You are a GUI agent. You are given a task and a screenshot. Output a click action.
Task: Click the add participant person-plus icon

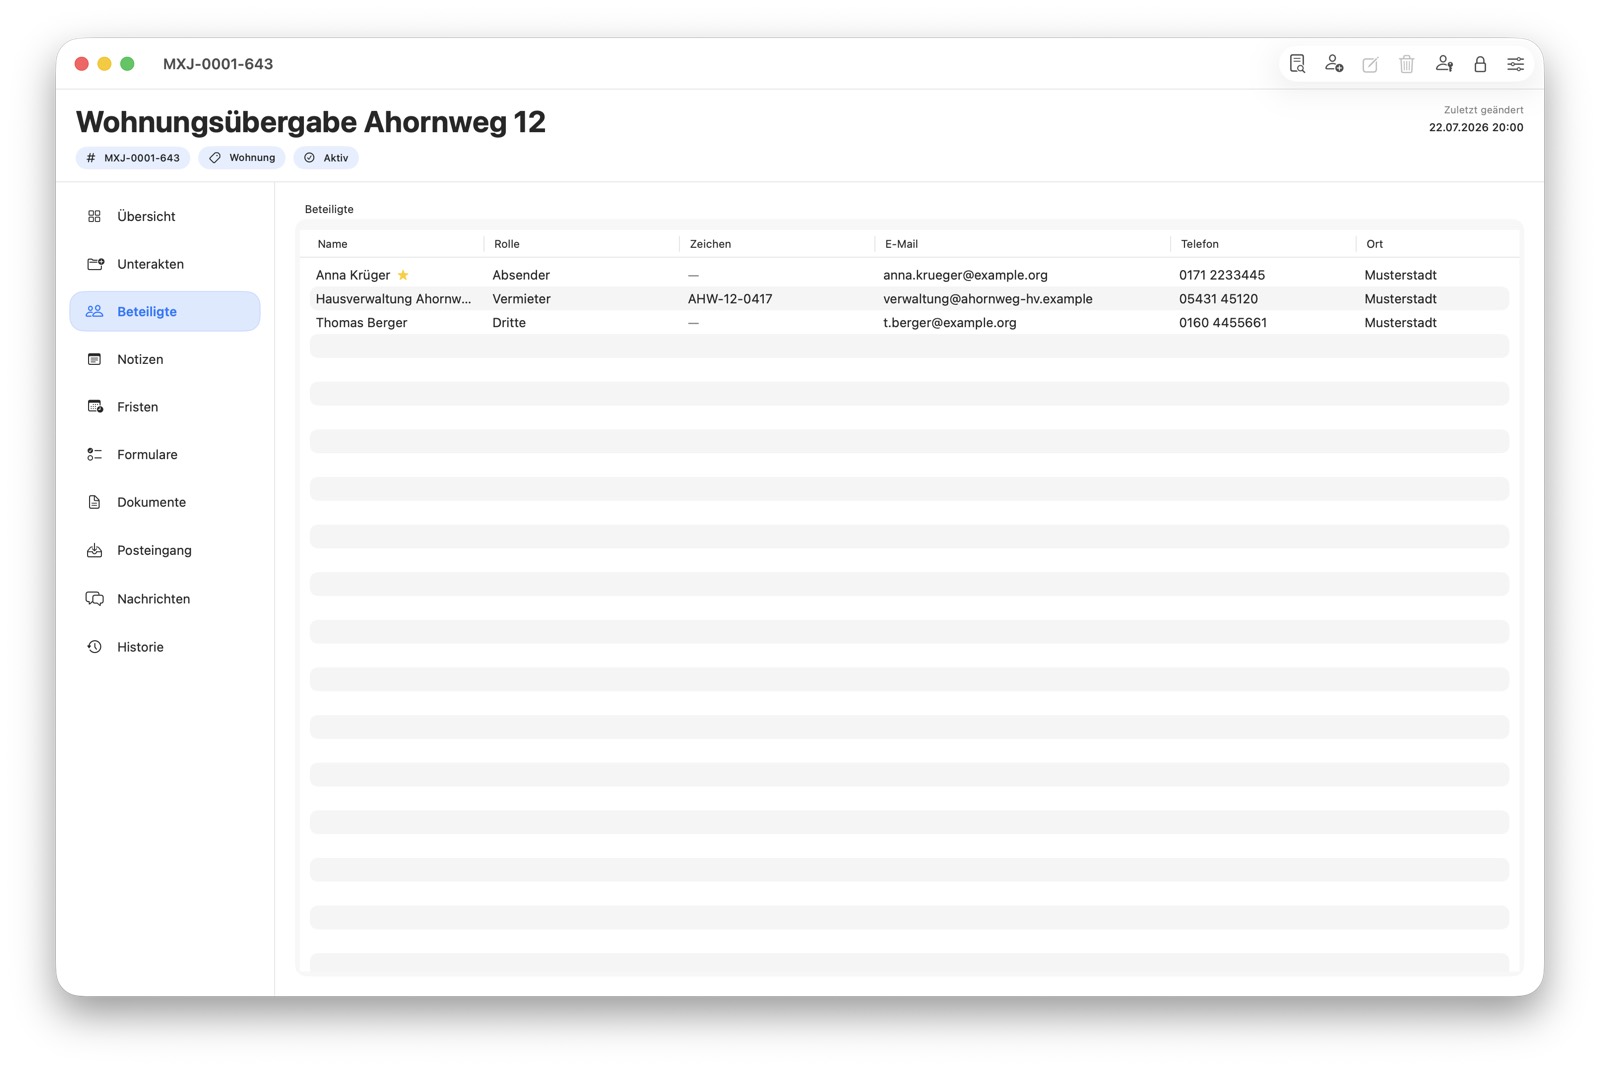1334,64
